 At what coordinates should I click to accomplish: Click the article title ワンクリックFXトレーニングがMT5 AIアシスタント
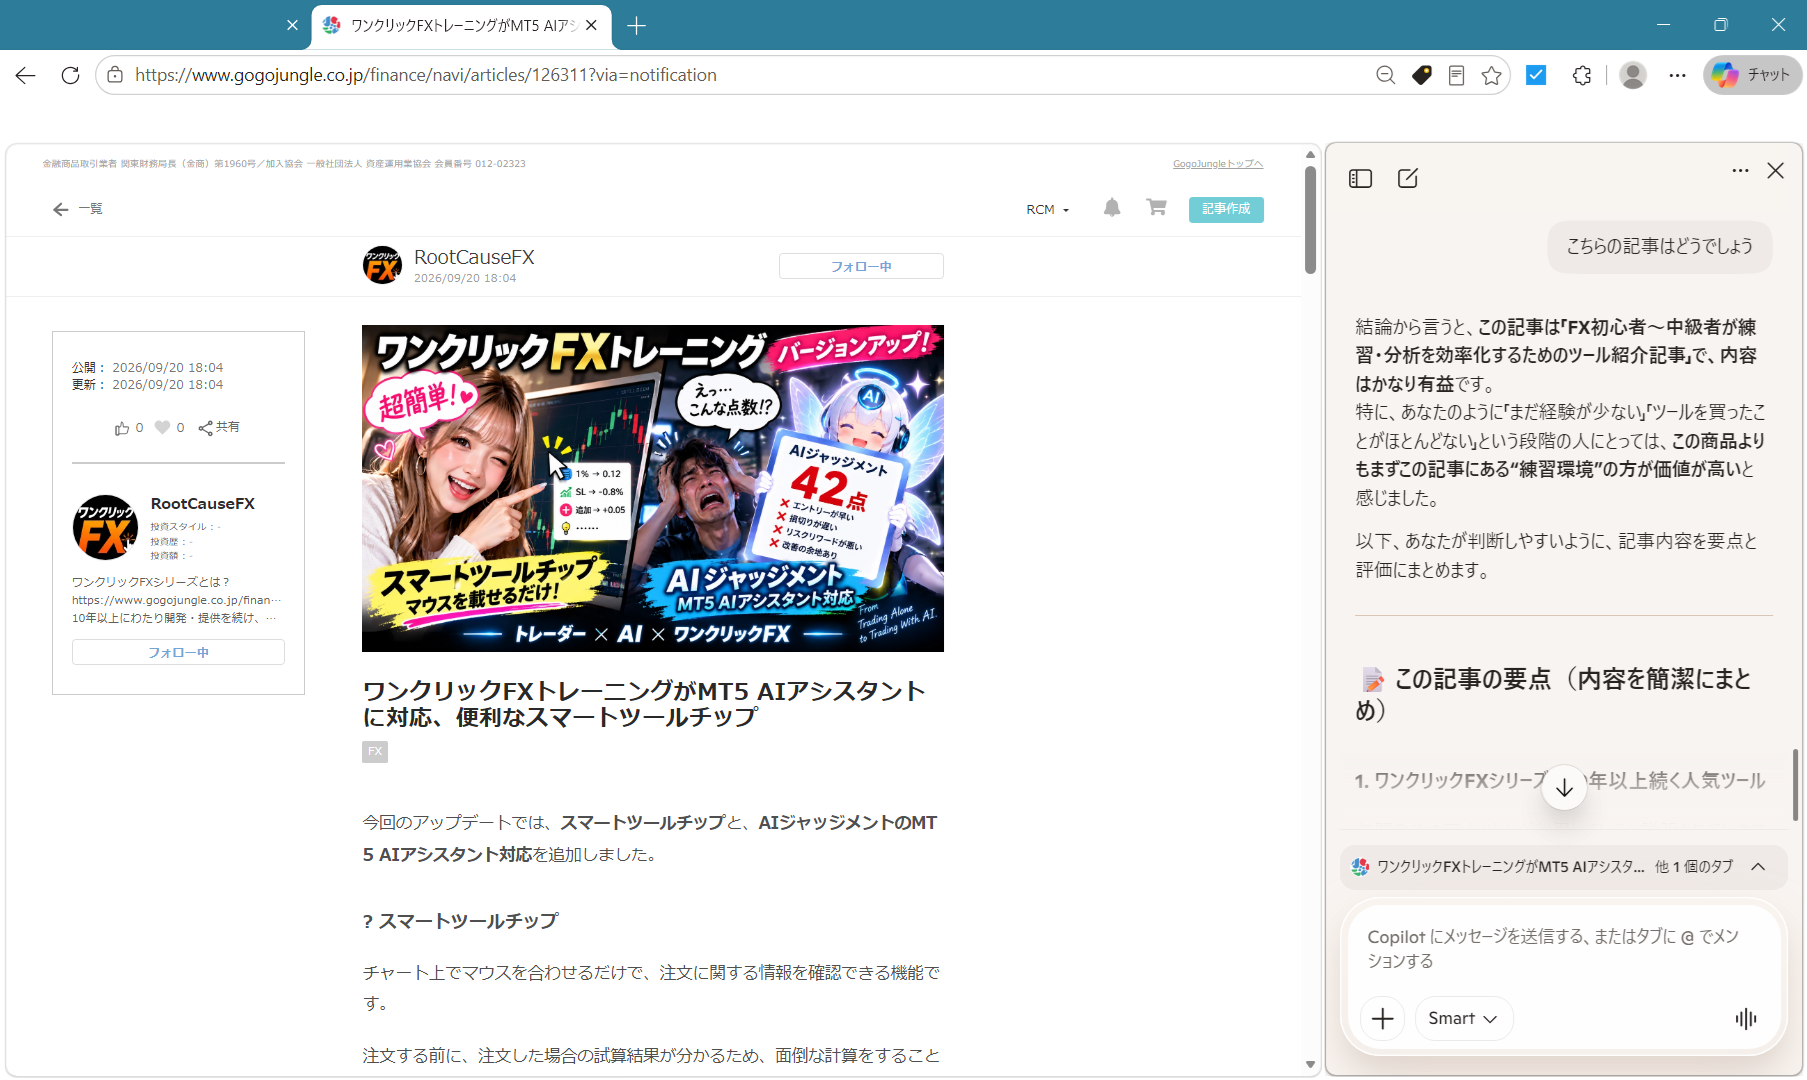click(644, 704)
